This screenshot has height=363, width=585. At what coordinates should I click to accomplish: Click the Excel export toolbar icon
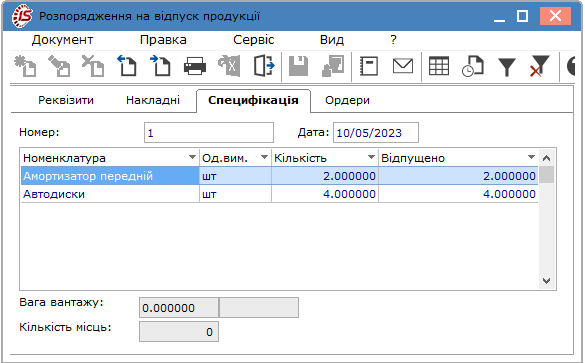pos(229,66)
